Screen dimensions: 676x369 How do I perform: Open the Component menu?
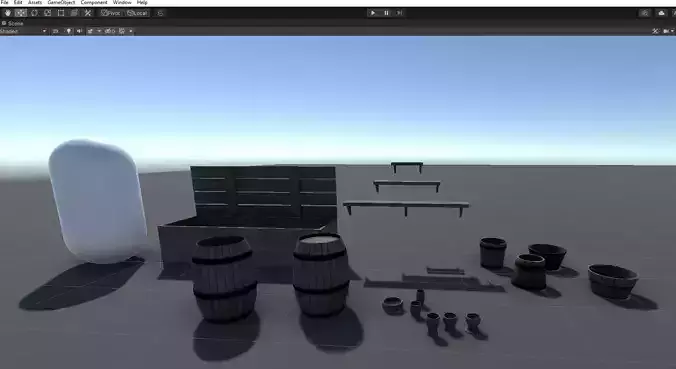pyautogui.click(x=94, y=3)
